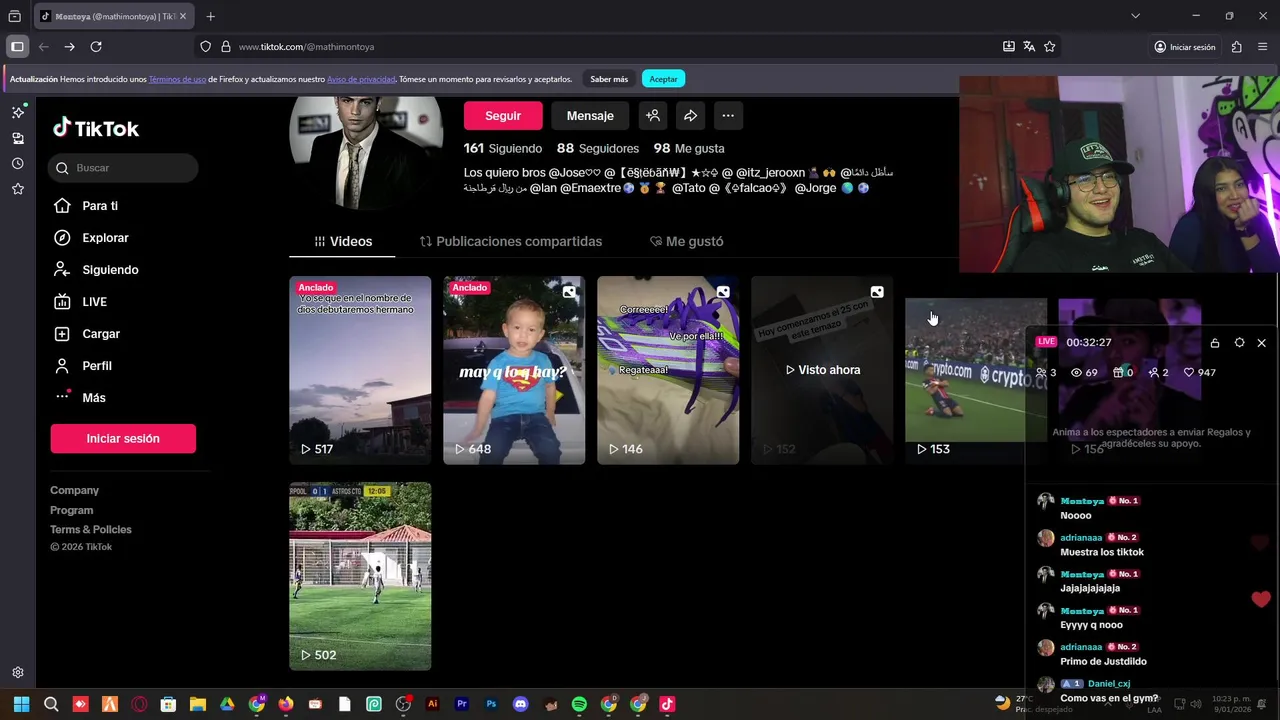
Task: Bookmark this page with star icon
Action: point(1049,46)
